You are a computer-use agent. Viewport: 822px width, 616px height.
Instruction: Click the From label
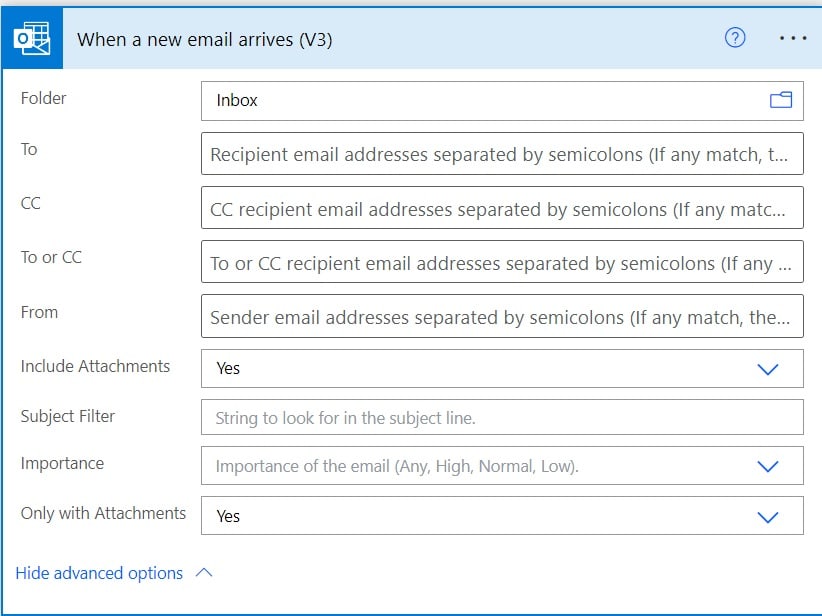(39, 312)
